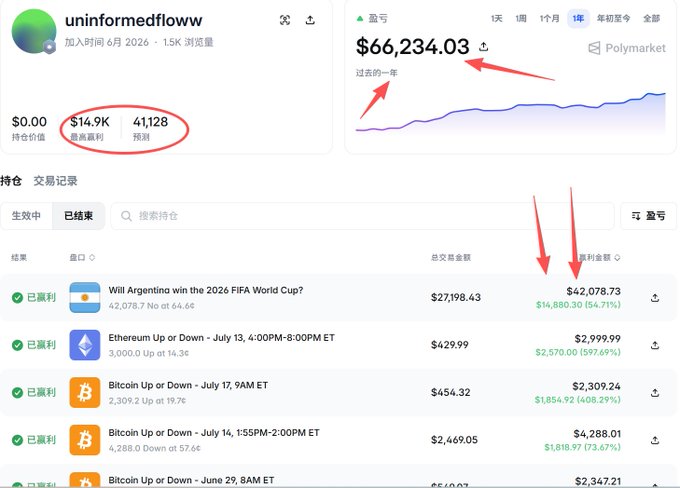Share the $66,234.03 profit figure
This screenshot has height=488, width=680.
(484, 46)
